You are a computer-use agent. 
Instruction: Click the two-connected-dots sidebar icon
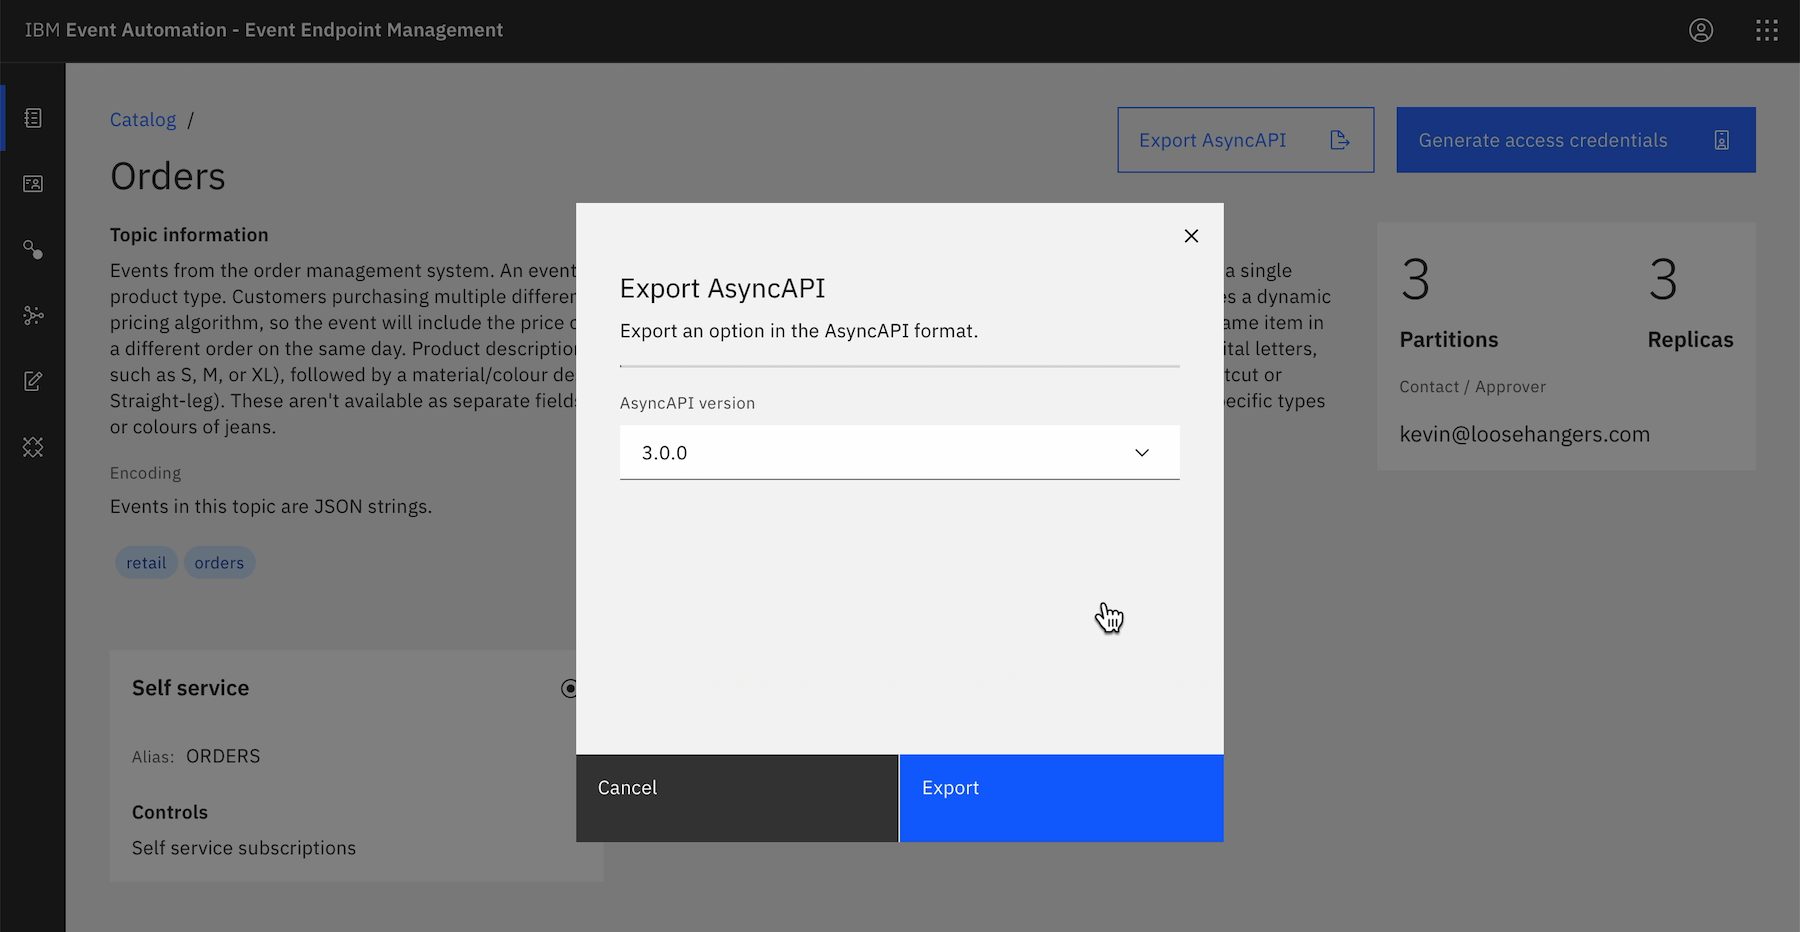[33, 250]
